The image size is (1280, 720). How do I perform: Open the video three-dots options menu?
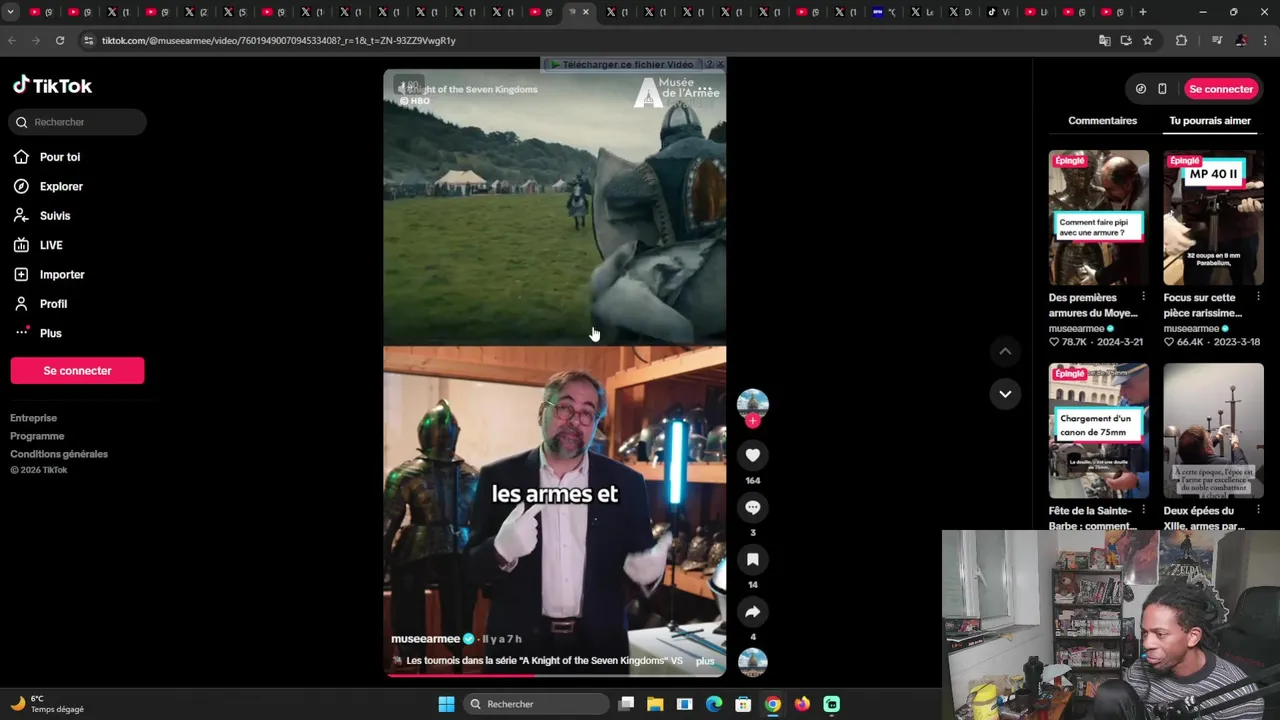705,89
